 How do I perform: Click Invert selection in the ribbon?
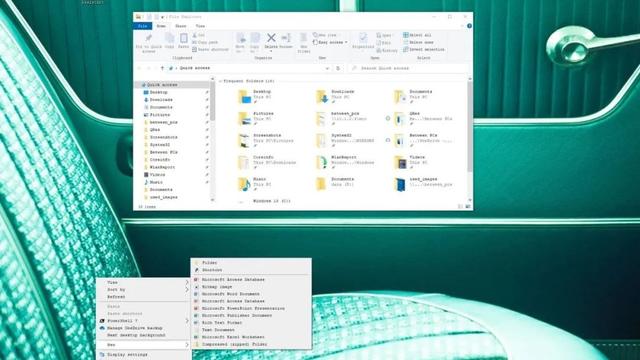424,49
